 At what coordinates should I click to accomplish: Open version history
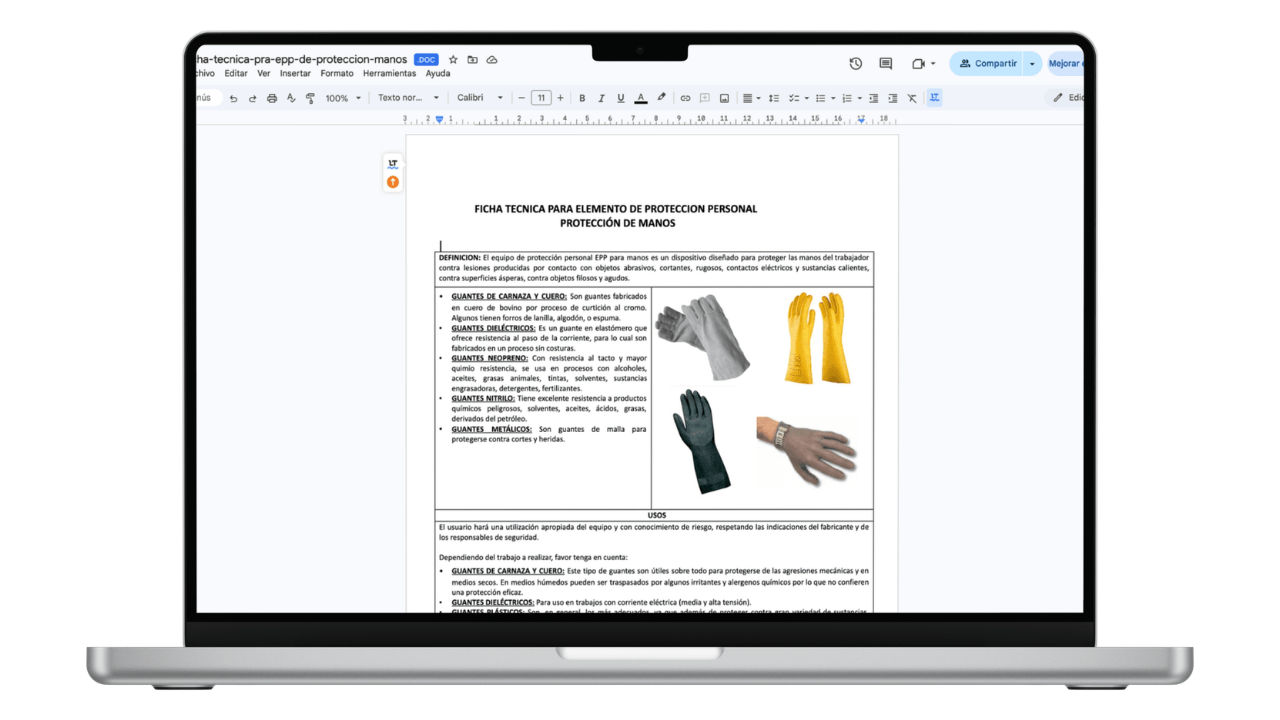855,63
